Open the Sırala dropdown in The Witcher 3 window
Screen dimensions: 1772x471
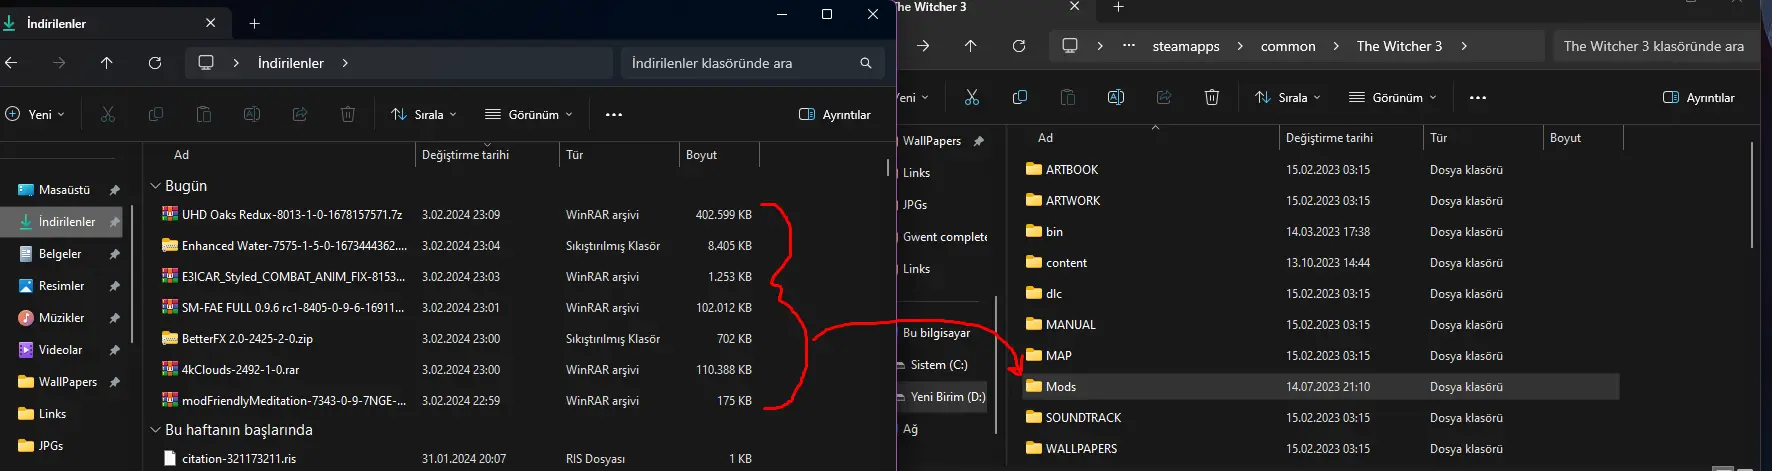1288,97
